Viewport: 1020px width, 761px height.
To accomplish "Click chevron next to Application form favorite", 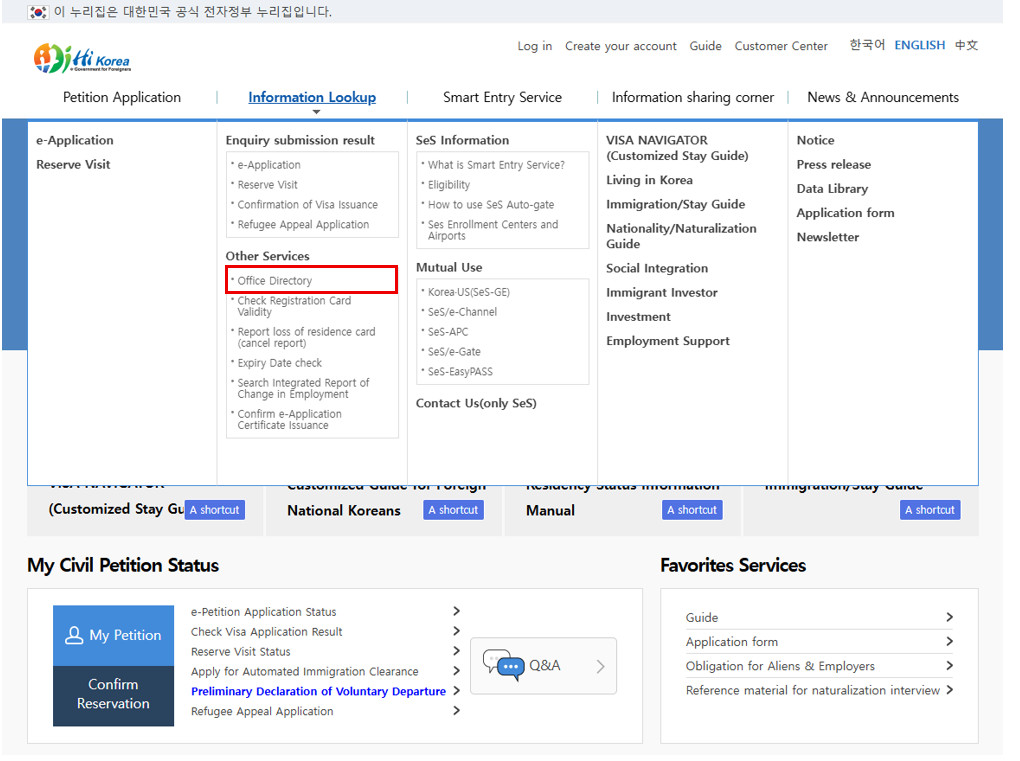I will coord(949,642).
